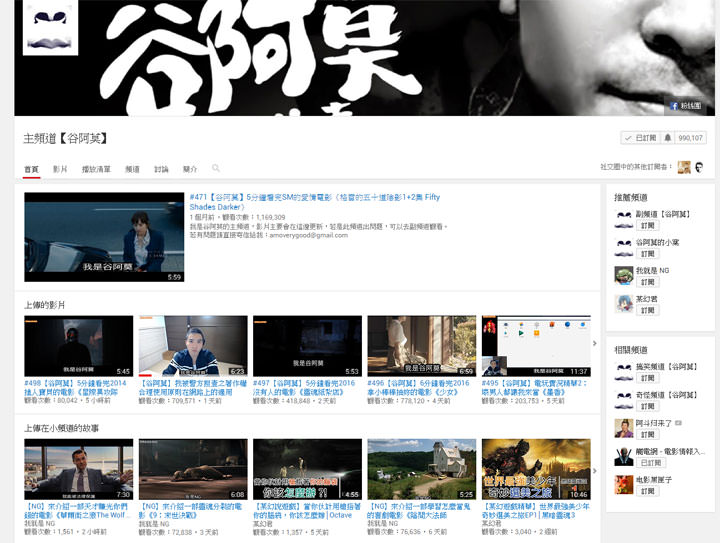Select the 首頁 tab
Image resolution: width=720 pixels, height=543 pixels.
31,169
